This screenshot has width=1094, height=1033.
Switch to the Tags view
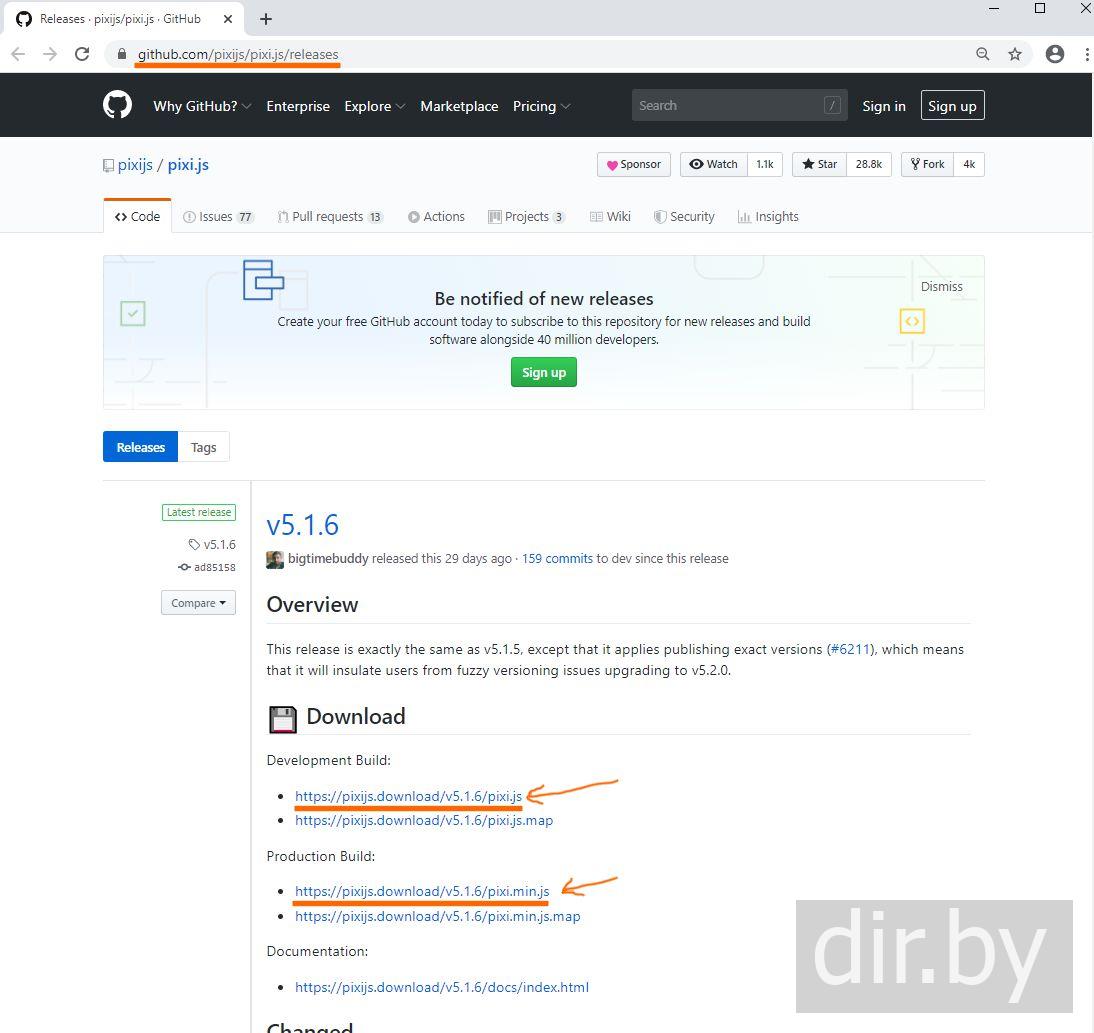click(x=204, y=446)
